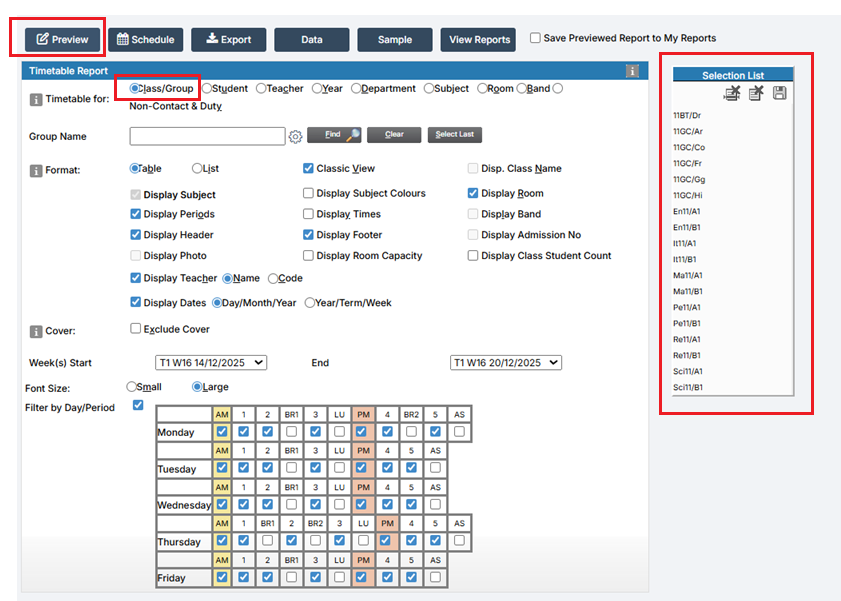Click the info icon in Timetable Report header
The height and width of the screenshot is (601, 841).
632,71
